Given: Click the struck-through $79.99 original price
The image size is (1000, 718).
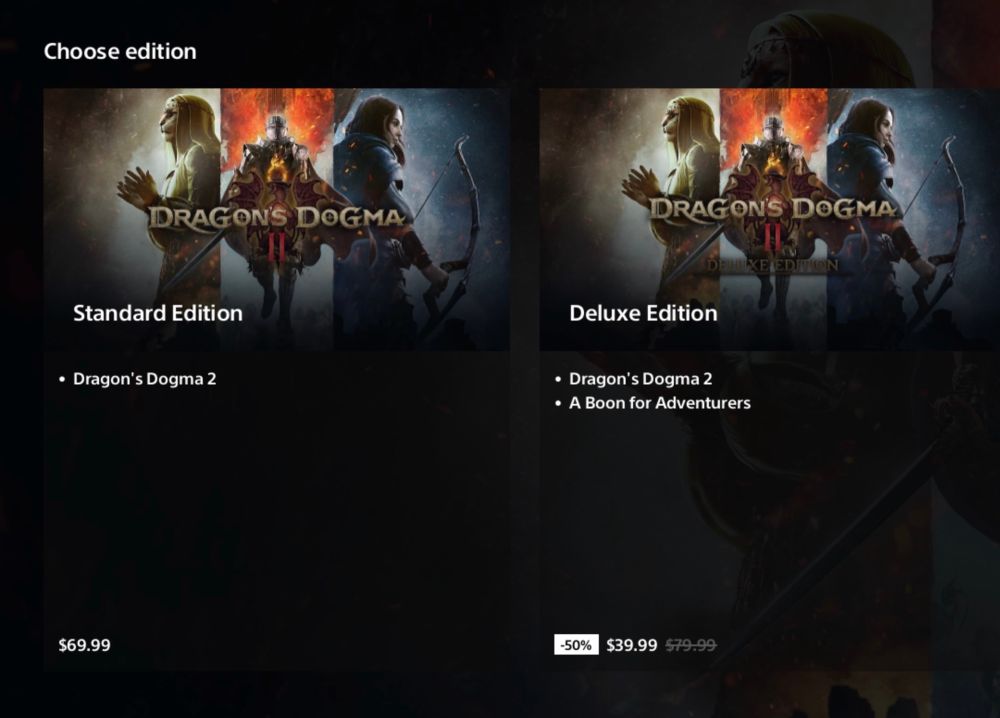Looking at the screenshot, I should coord(691,645).
